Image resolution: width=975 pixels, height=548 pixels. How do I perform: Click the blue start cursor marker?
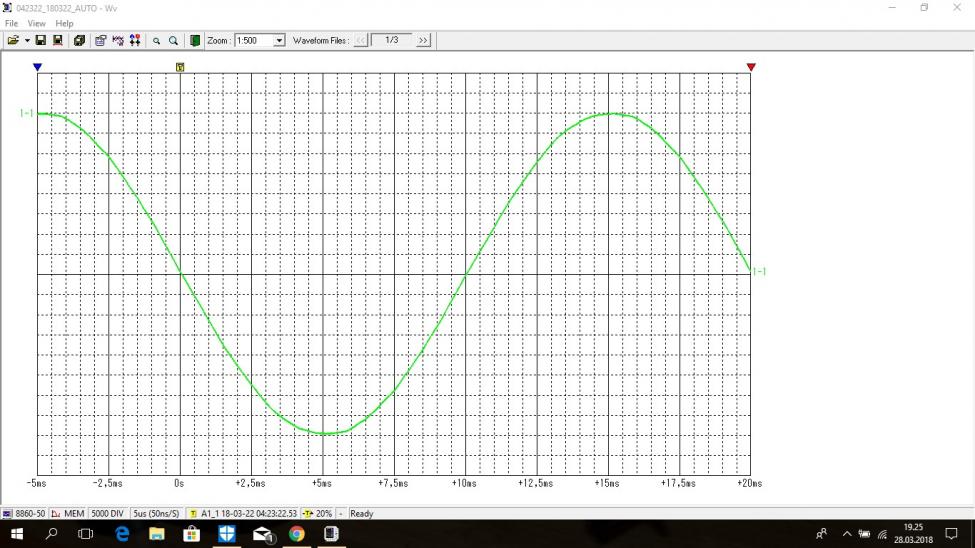tap(37, 67)
